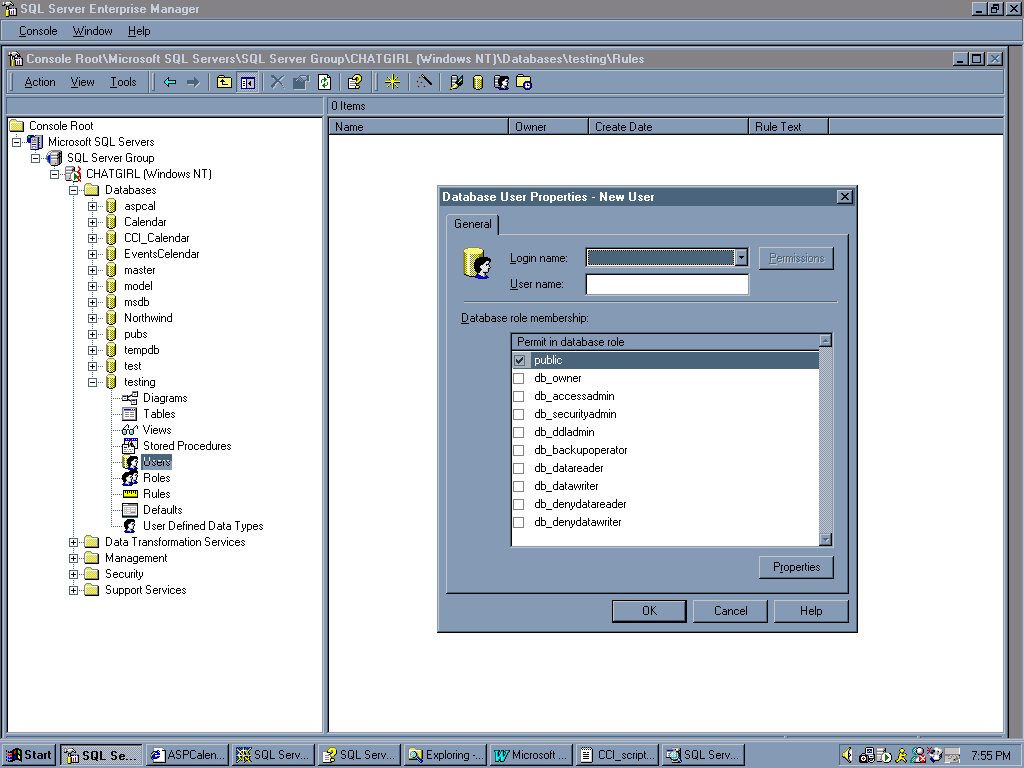Expand Data Transformation Services node
Viewport: 1024px width, 768px height.
pos(73,542)
